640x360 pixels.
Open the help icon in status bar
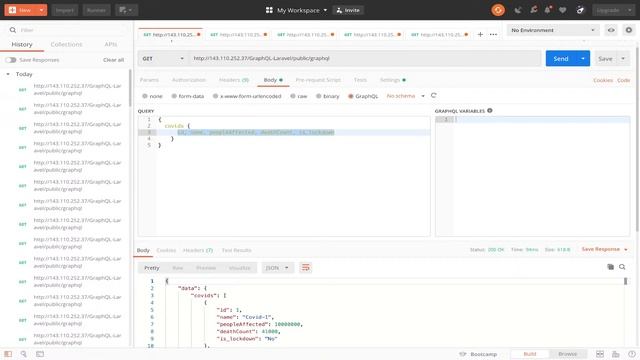coord(631,354)
